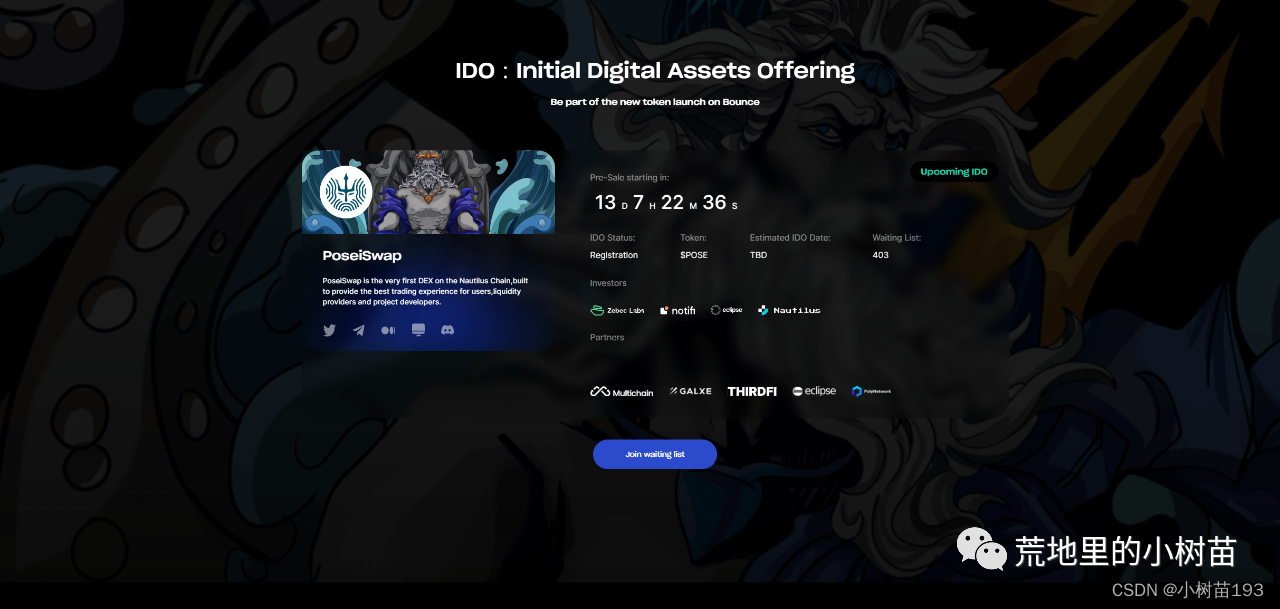Click the pre-sale countdown timer
Screen dimensions: 1280x609
[666, 202]
